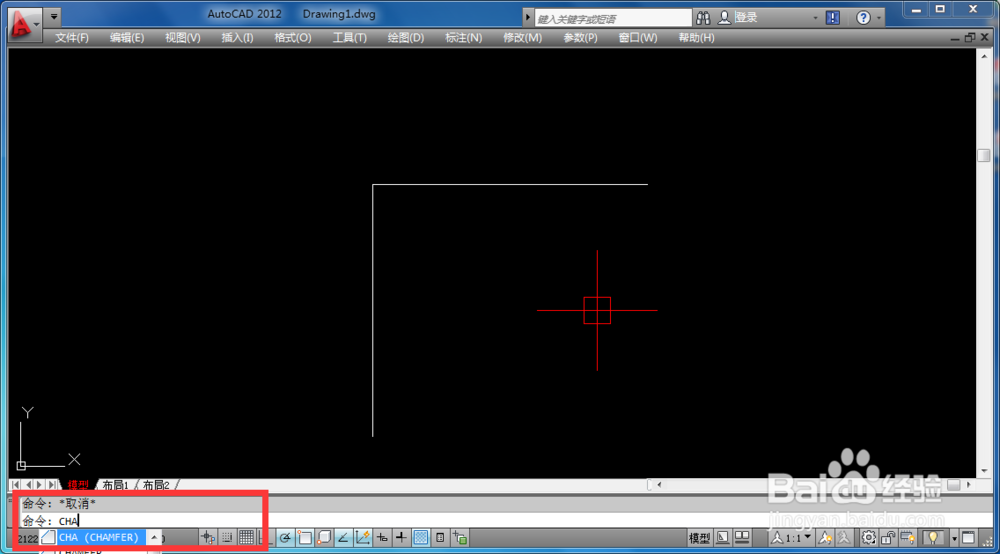Viewport: 1000px width, 554px height.
Task: Switch to the 模型 layout tab
Action: (78, 485)
